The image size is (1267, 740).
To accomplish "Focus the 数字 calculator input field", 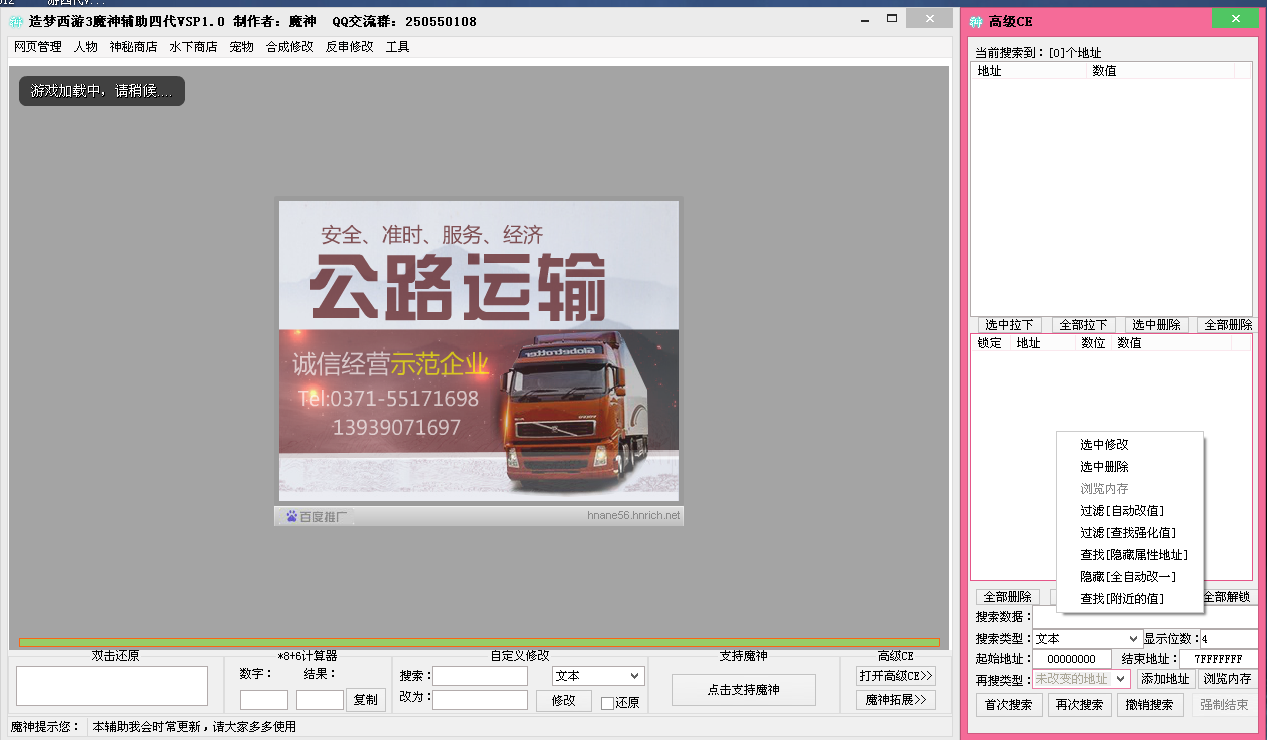I will tap(264, 700).
